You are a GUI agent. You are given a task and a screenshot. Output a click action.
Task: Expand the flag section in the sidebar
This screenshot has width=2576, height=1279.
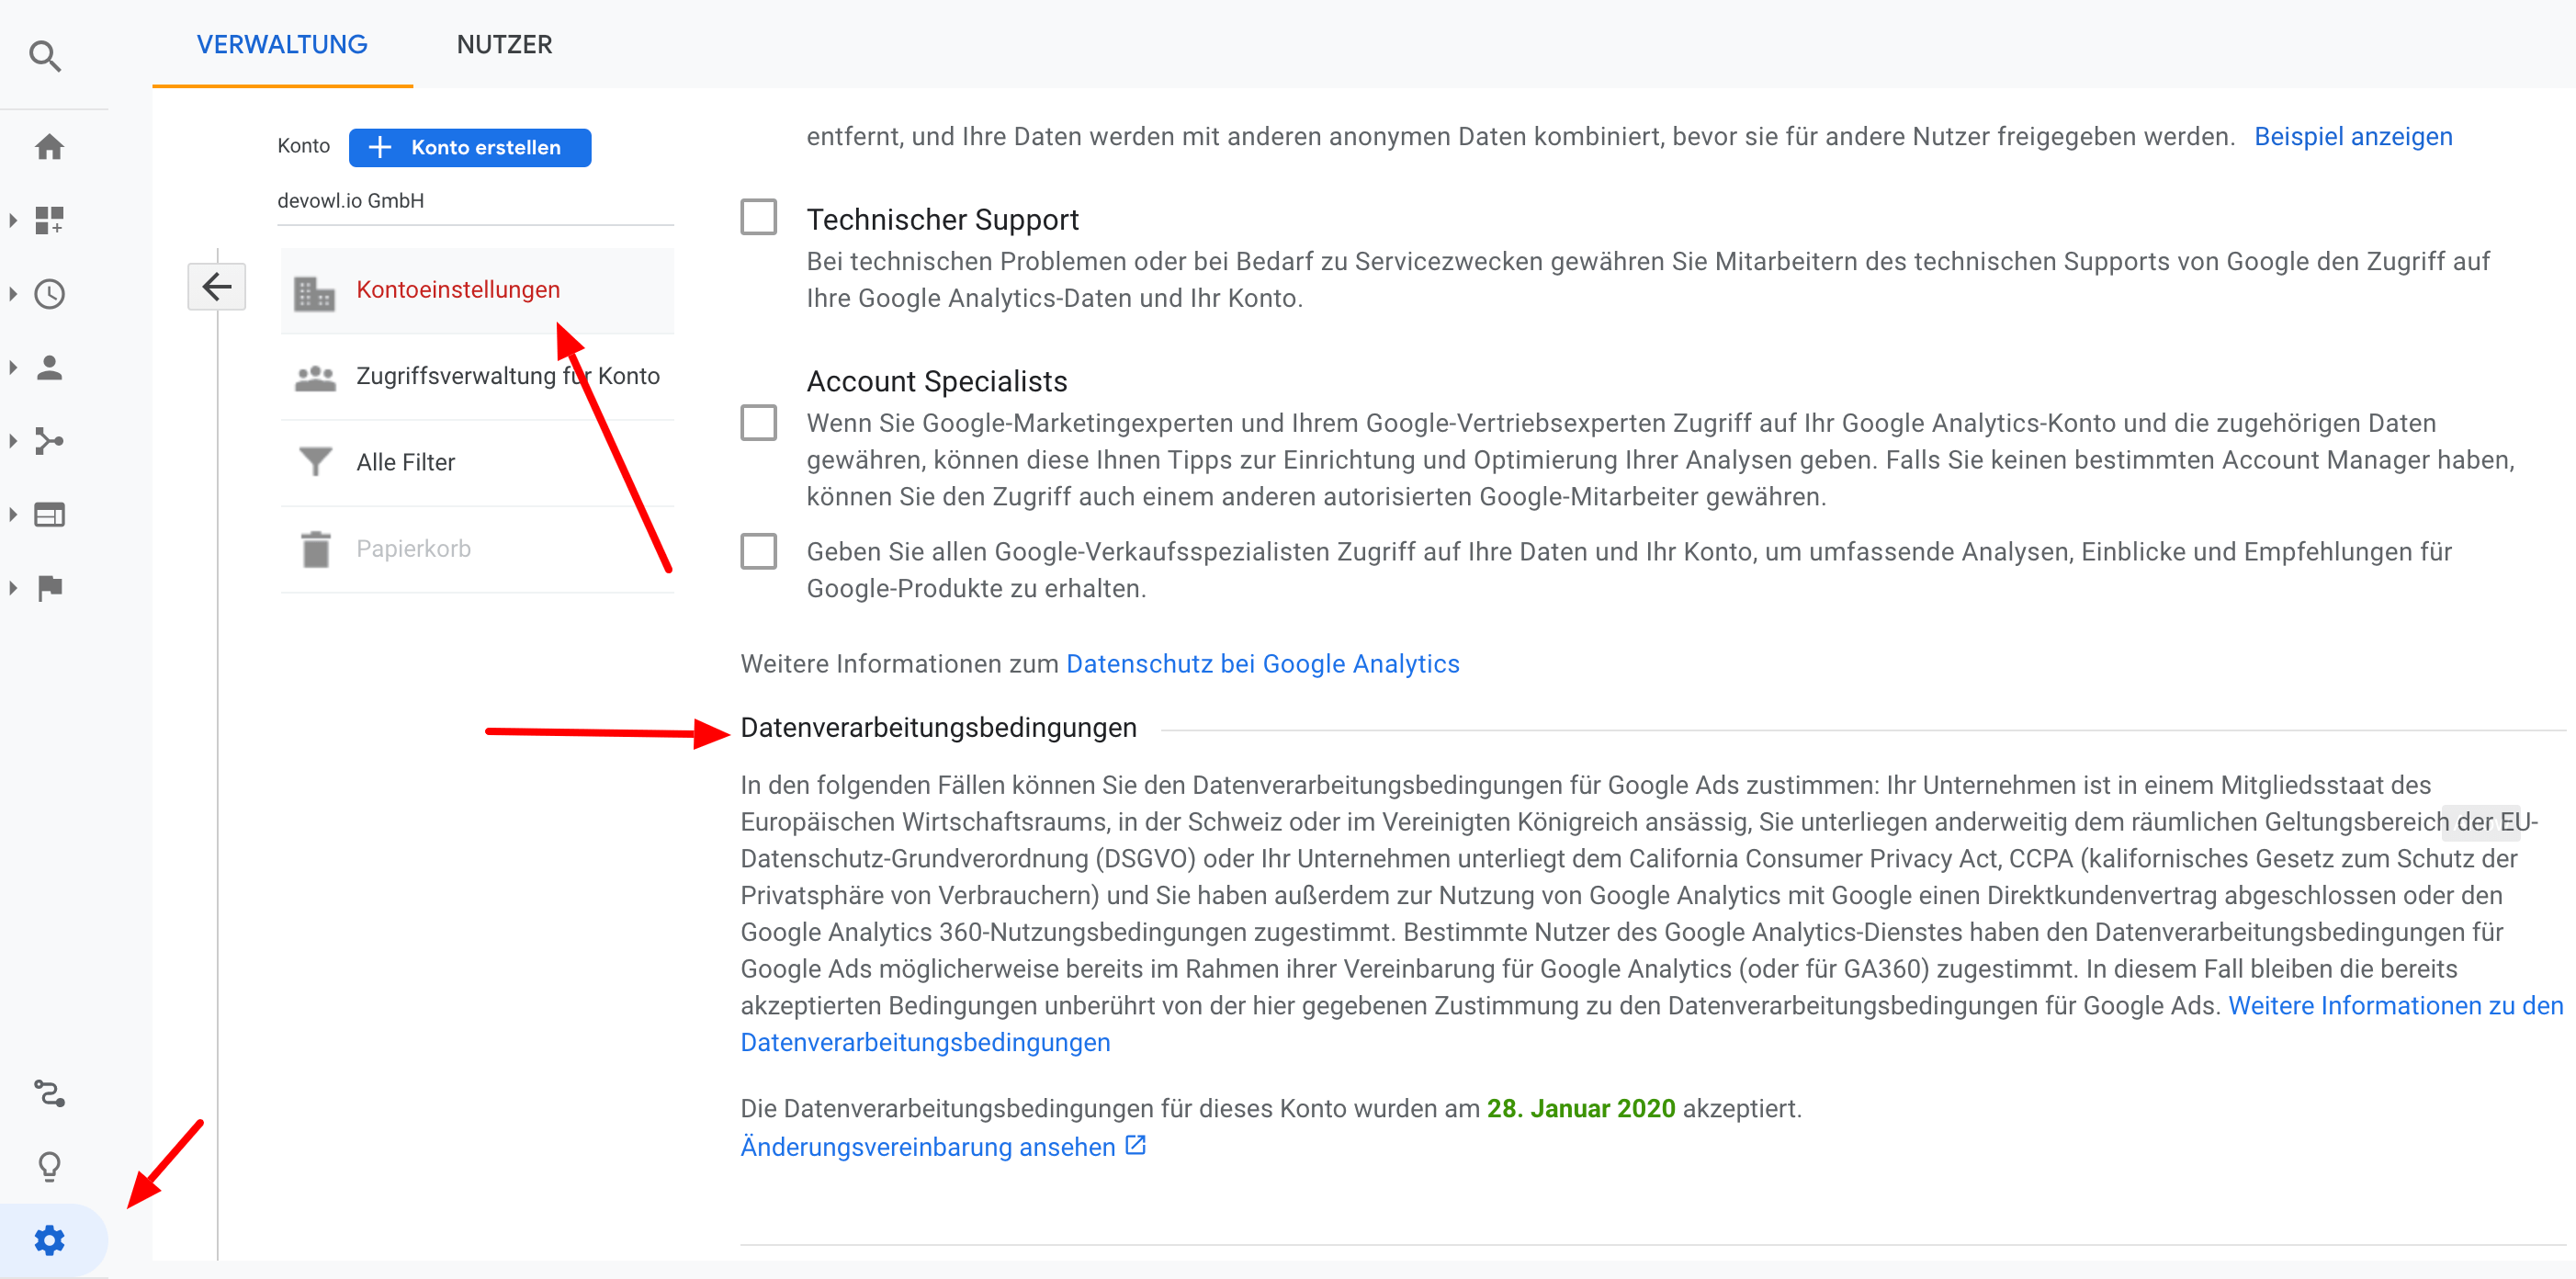[14, 588]
